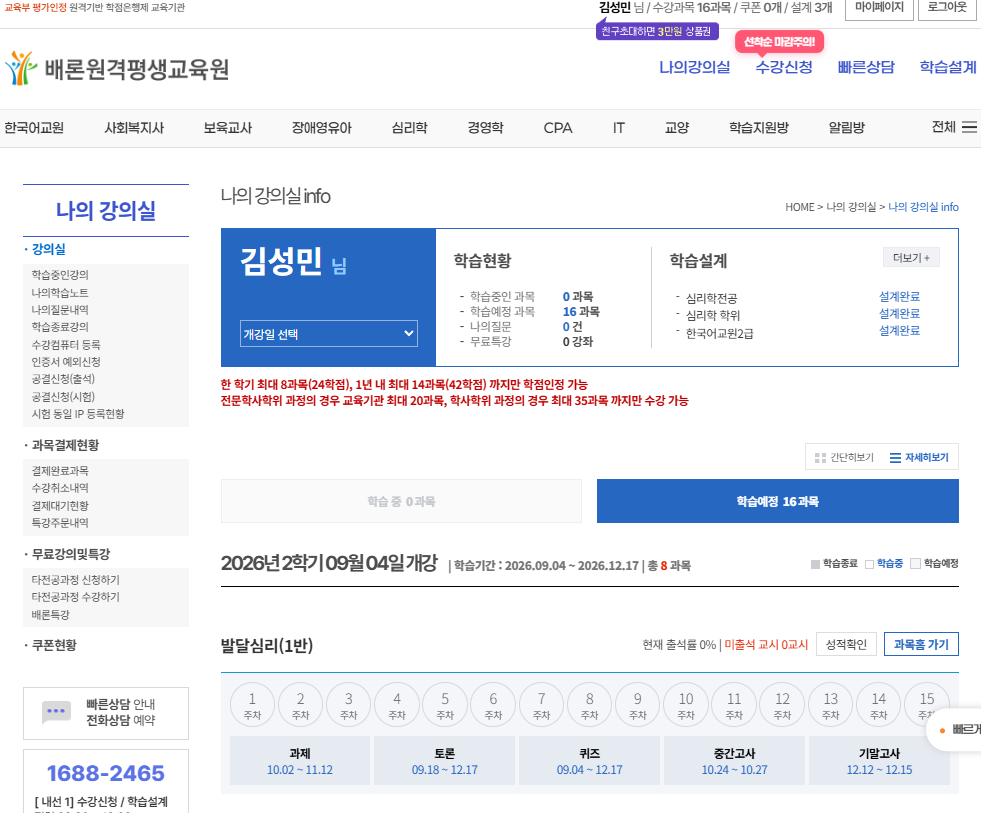Open 공결신청(시험) in sidebar

click(x=63, y=396)
